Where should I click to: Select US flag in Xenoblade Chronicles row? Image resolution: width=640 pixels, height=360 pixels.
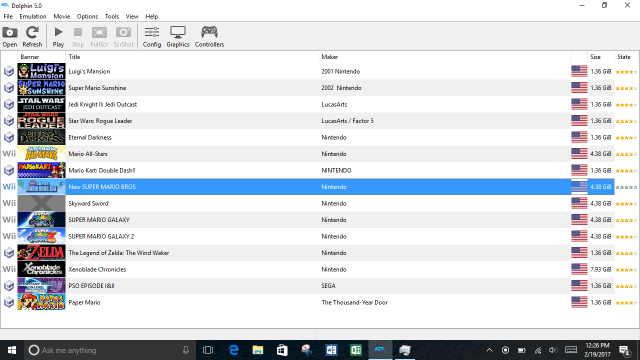pos(579,269)
